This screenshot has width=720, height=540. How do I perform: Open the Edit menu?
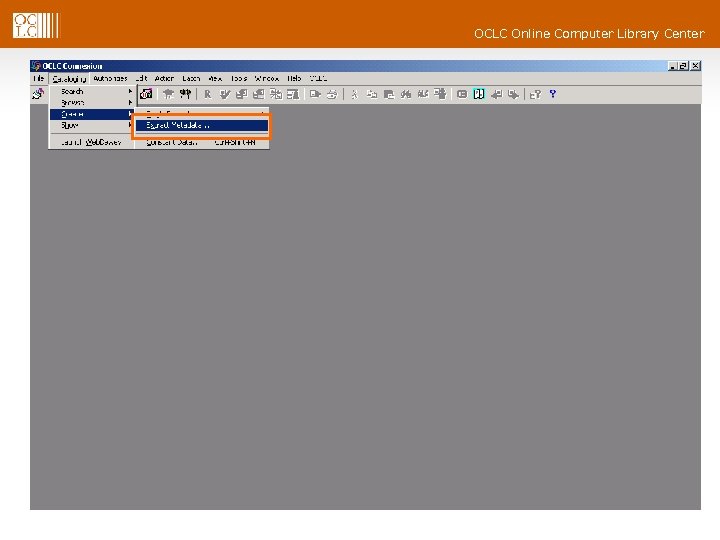[141, 79]
